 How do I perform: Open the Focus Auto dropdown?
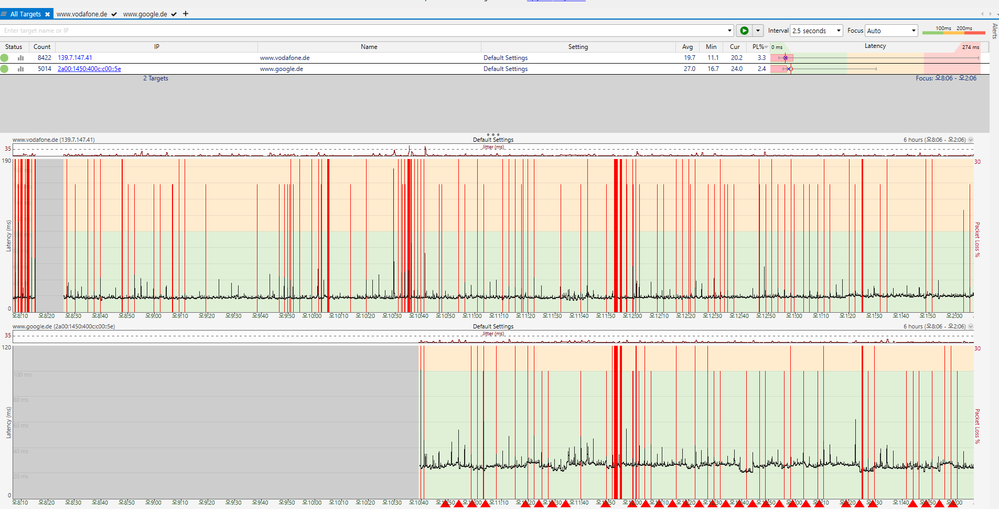point(891,31)
